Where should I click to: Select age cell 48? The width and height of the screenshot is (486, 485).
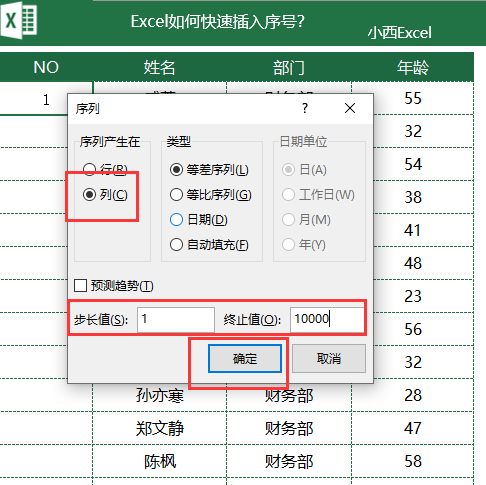(x=413, y=263)
